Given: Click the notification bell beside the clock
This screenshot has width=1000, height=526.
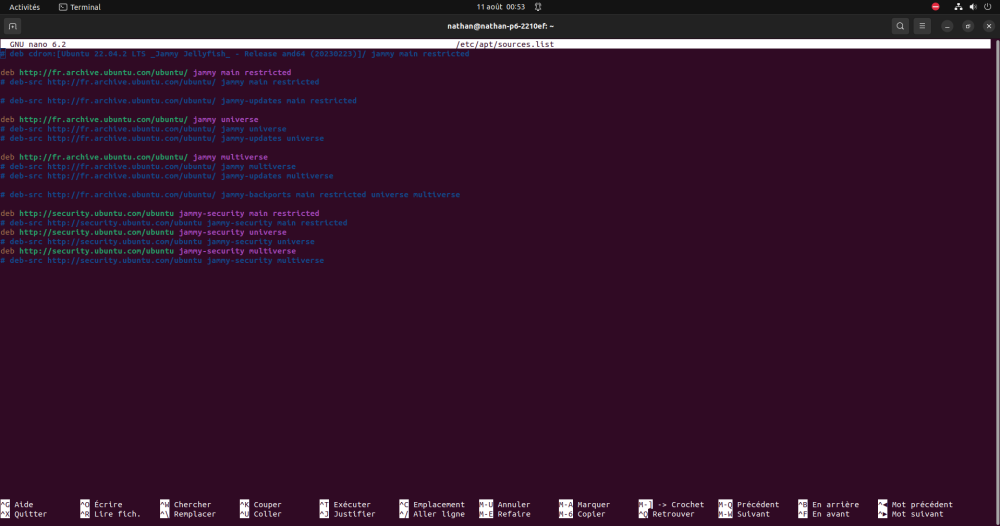Looking at the screenshot, I should point(540,7).
